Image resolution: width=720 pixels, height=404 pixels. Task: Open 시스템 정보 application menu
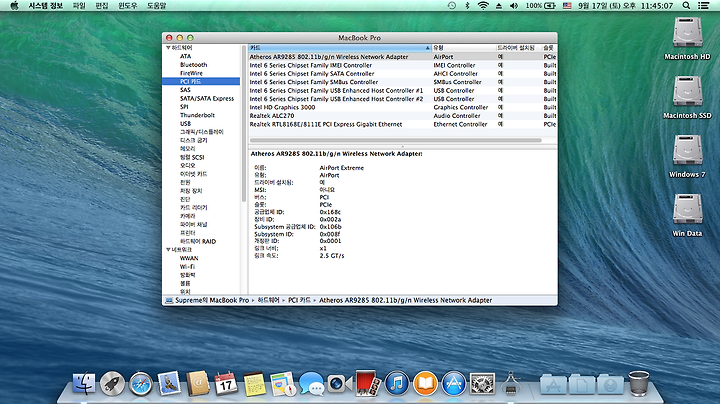click(x=45, y=6)
